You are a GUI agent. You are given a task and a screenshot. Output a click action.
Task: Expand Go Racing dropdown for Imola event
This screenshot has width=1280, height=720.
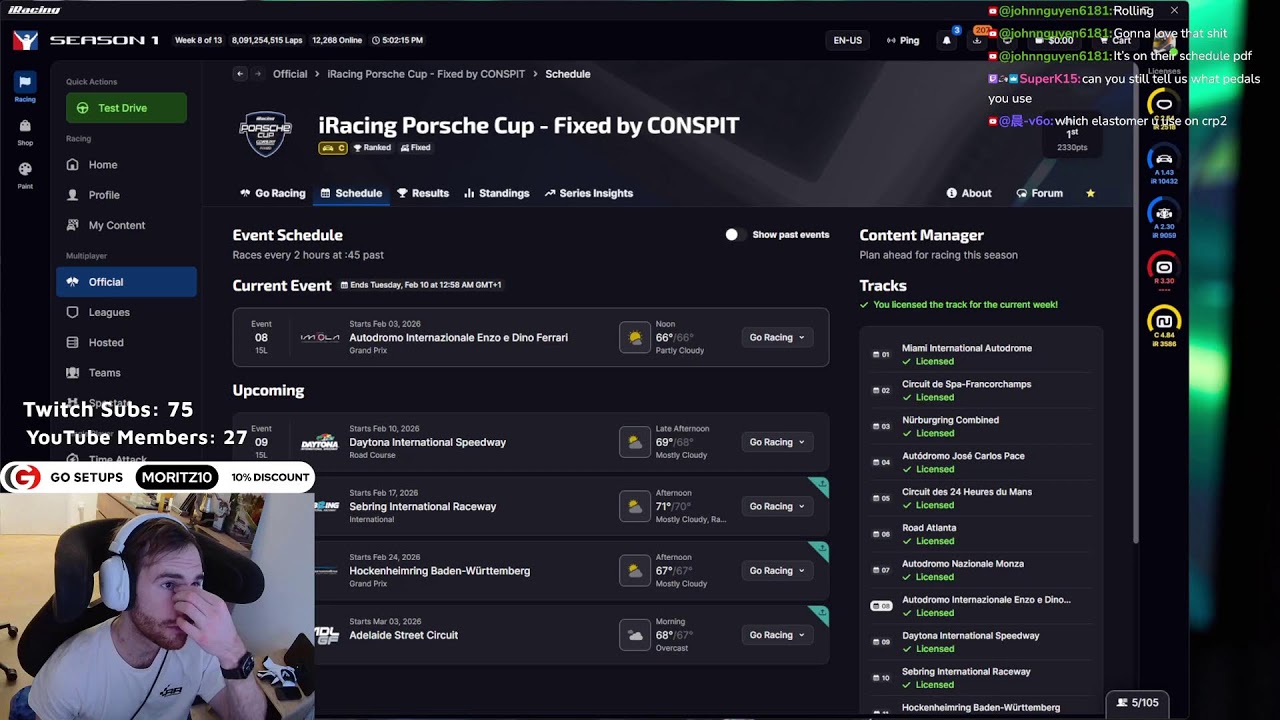click(x=777, y=338)
